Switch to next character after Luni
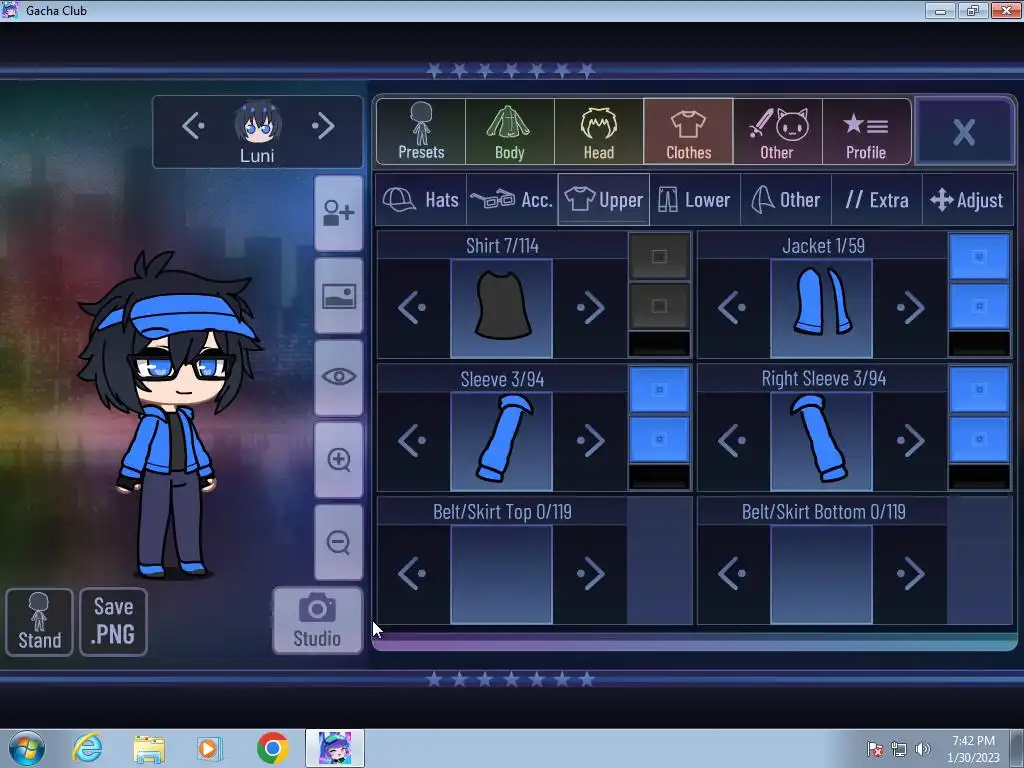Image resolution: width=1024 pixels, height=768 pixels. click(x=323, y=125)
